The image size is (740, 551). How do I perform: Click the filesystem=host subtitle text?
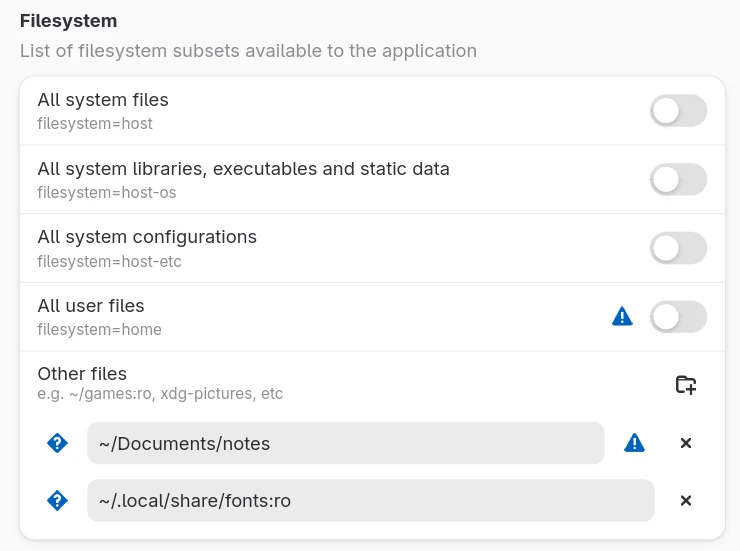point(95,124)
